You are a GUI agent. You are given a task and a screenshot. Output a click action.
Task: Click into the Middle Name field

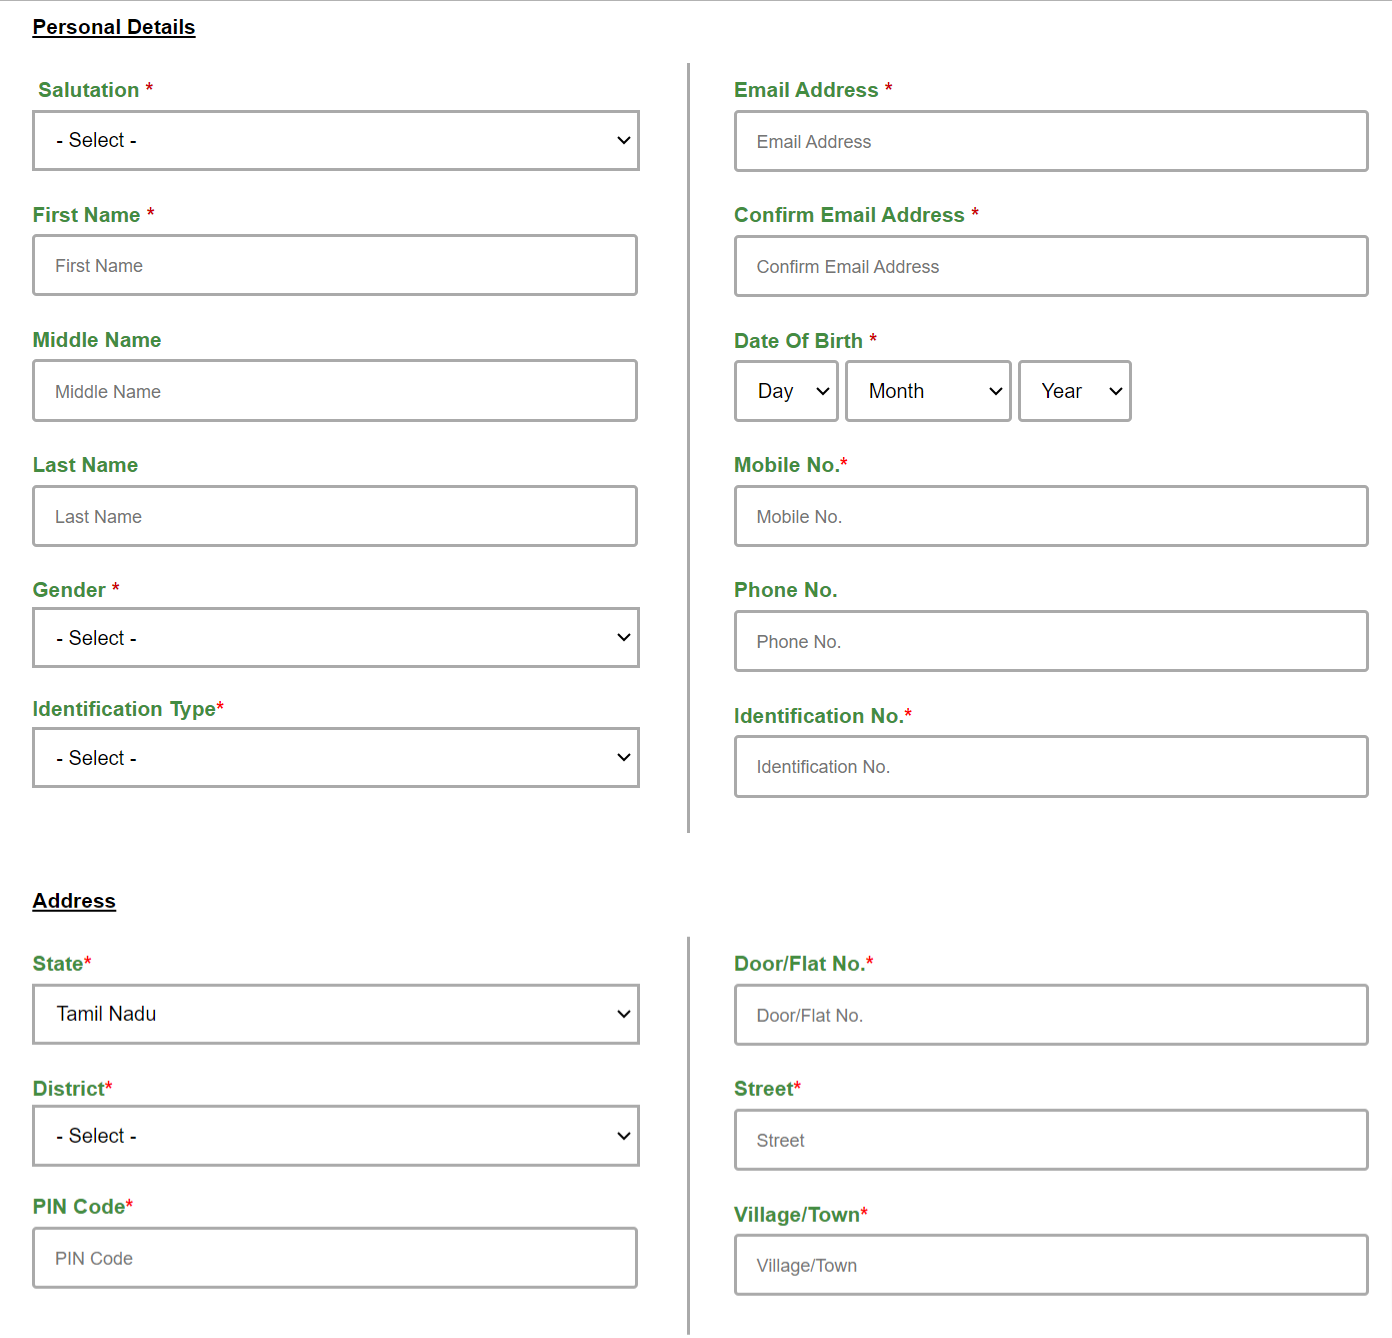[335, 391]
